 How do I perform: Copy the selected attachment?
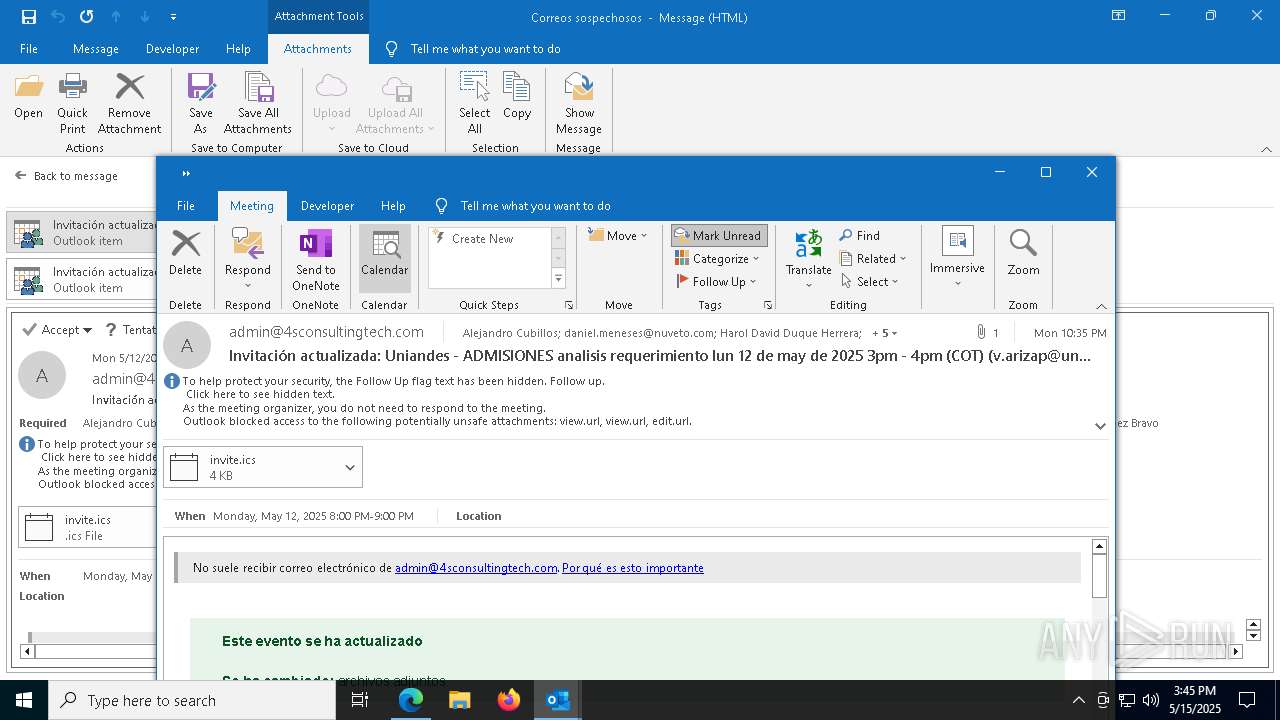click(x=517, y=97)
